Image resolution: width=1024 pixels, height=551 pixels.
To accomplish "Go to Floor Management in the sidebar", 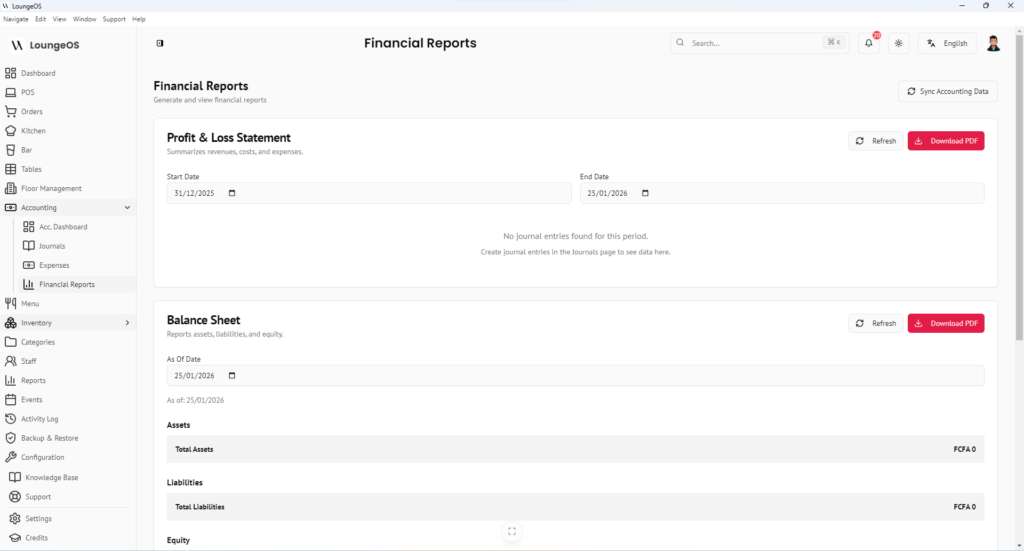I will [x=51, y=188].
